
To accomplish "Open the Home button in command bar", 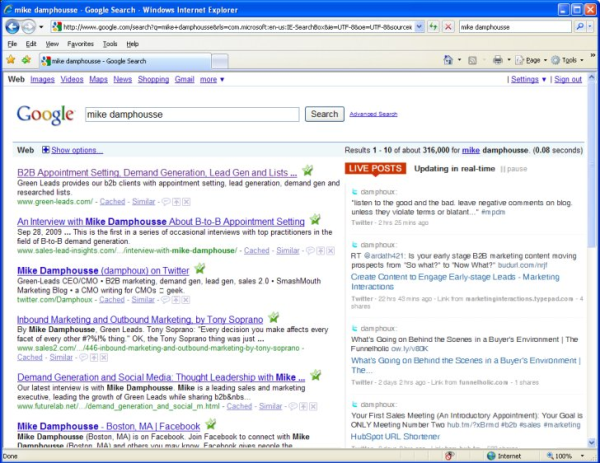I will click(x=448, y=60).
